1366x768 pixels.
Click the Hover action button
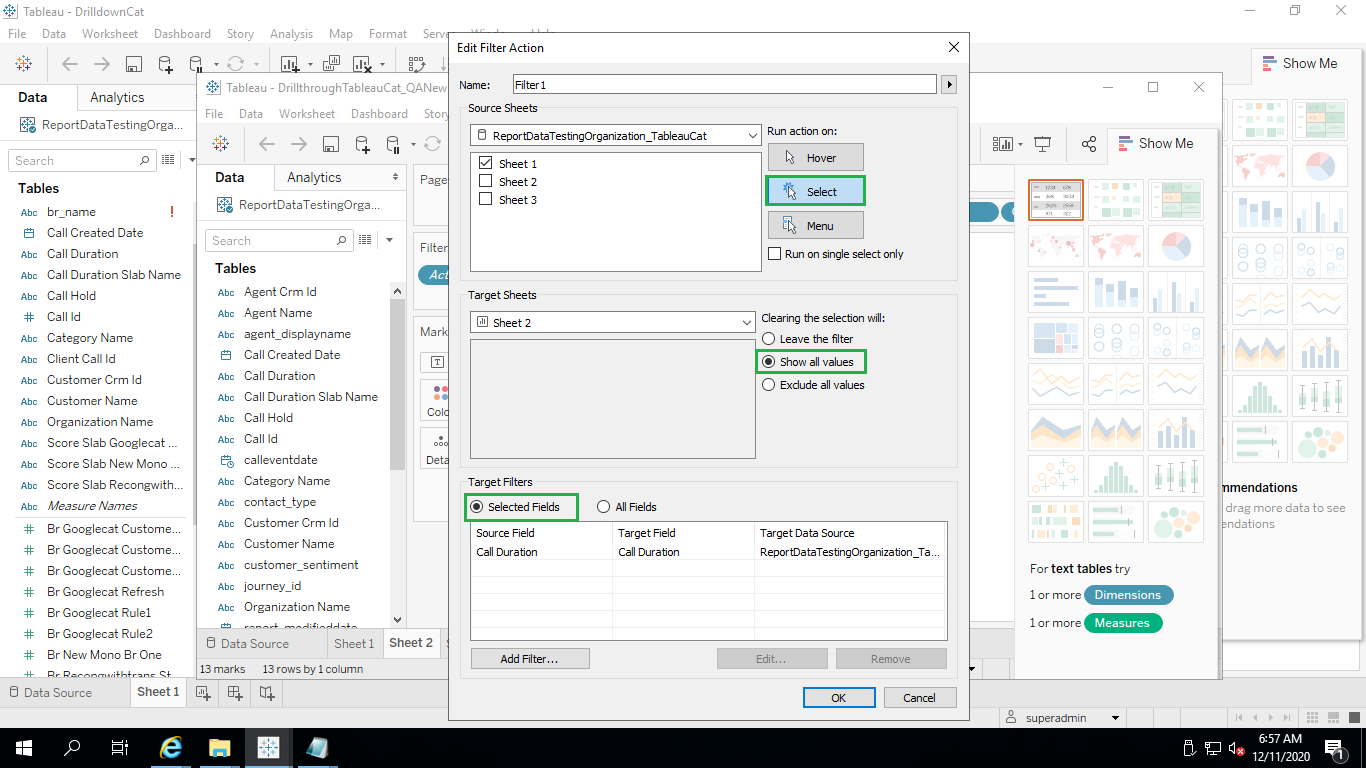pyautogui.click(x=815, y=158)
